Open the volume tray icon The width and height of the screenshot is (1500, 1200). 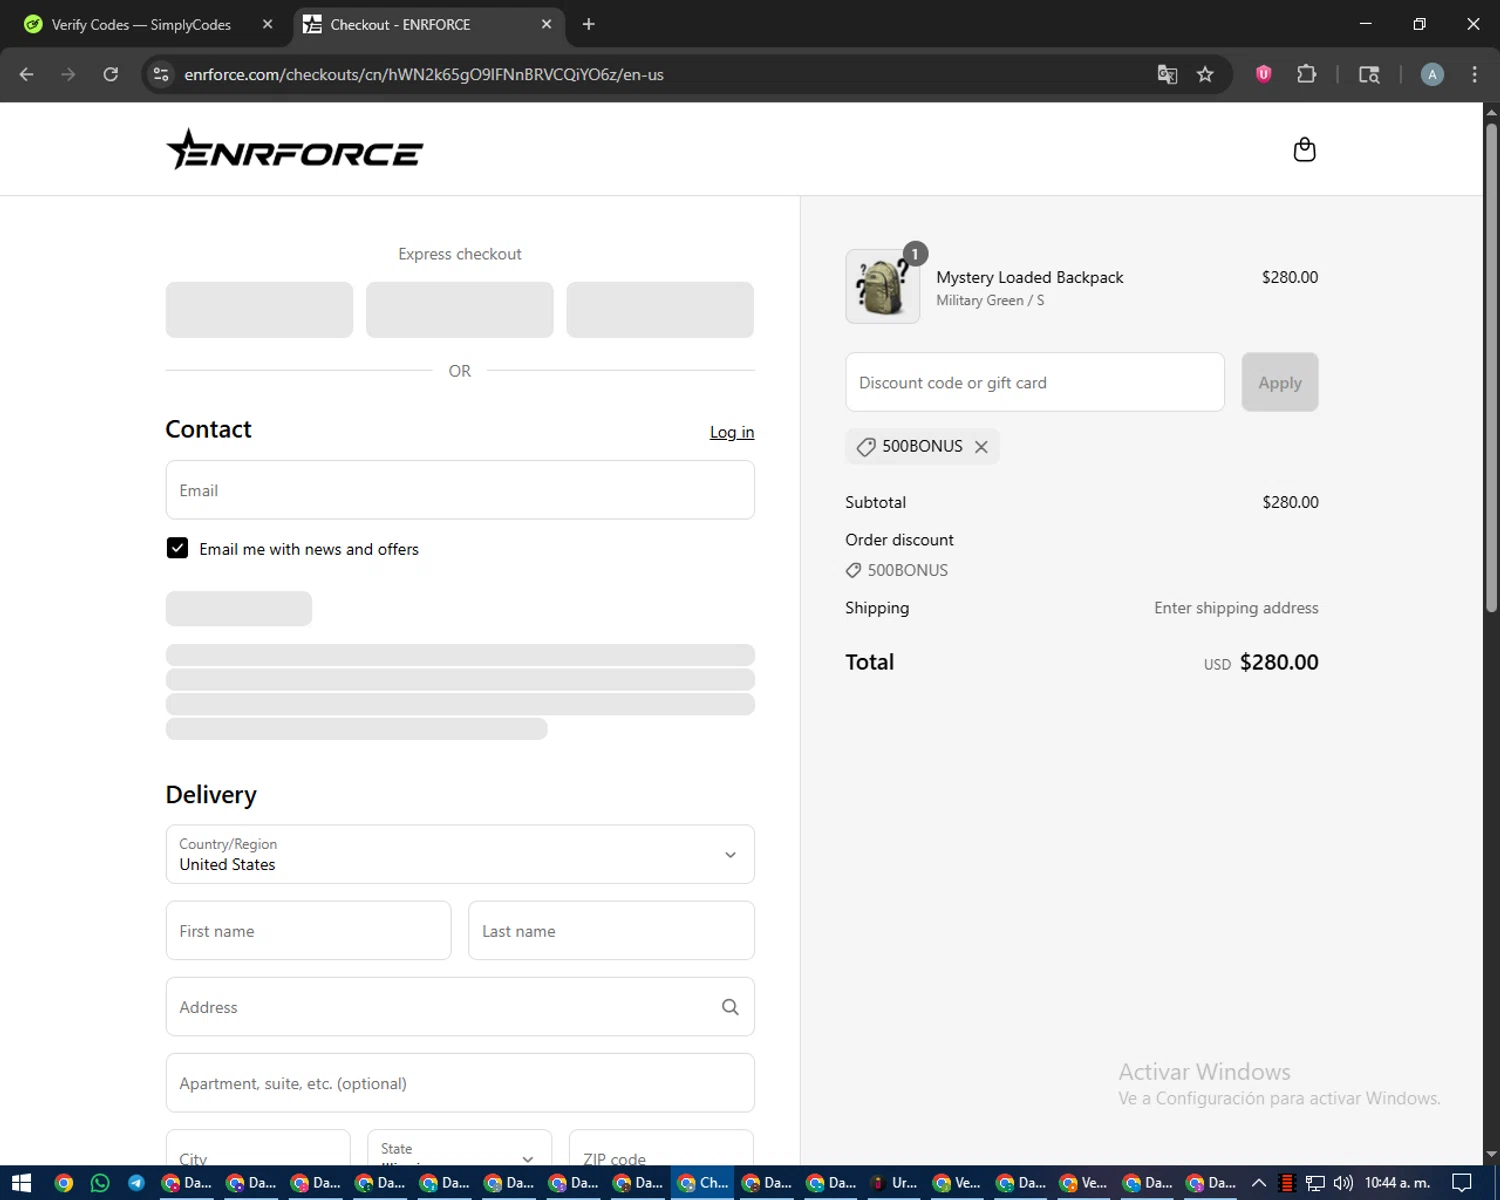click(x=1343, y=1183)
